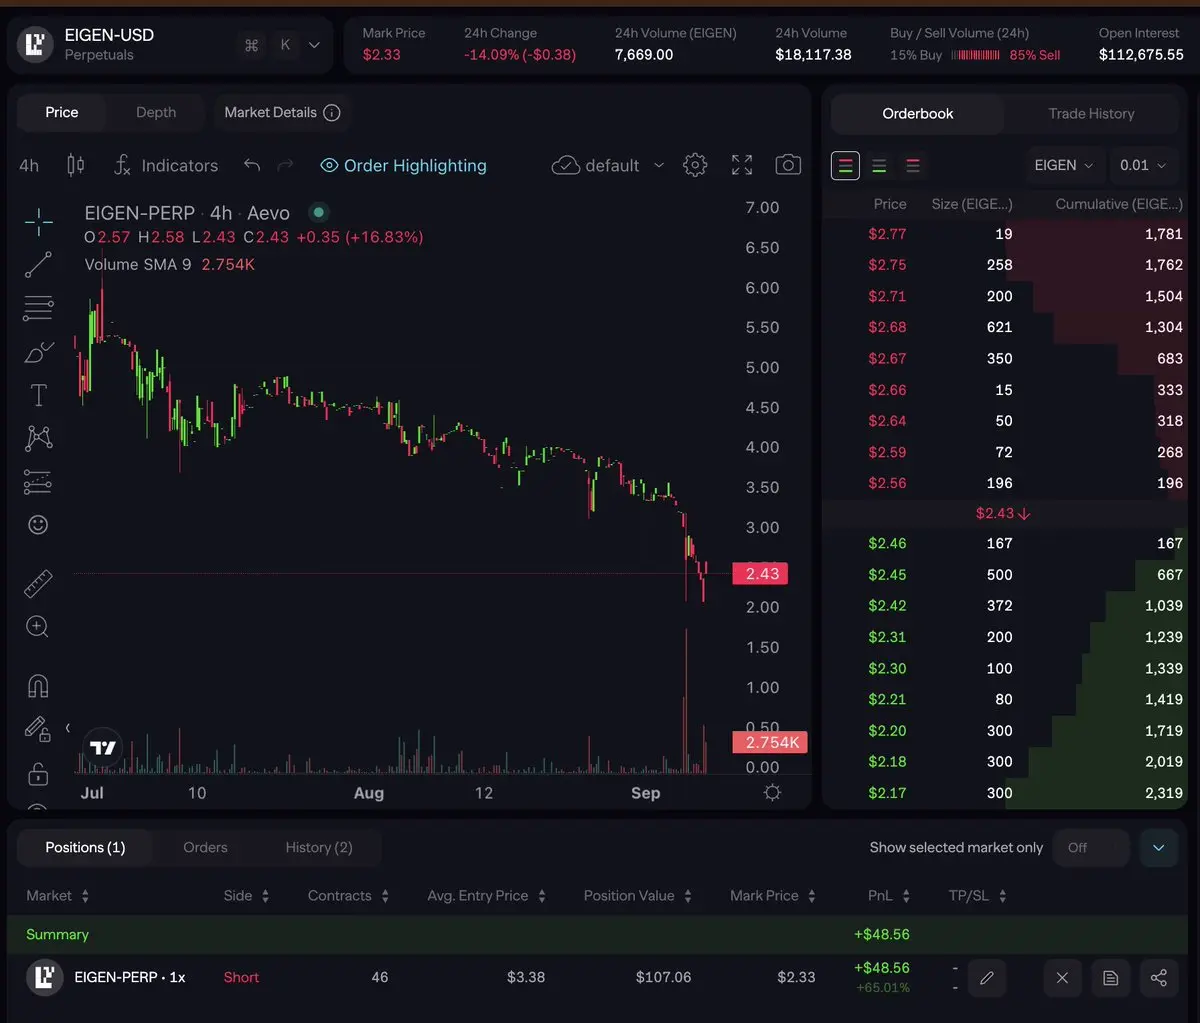Click the EIGEN-PERP 1x position row
The image size is (1200, 1023).
[x=600, y=977]
